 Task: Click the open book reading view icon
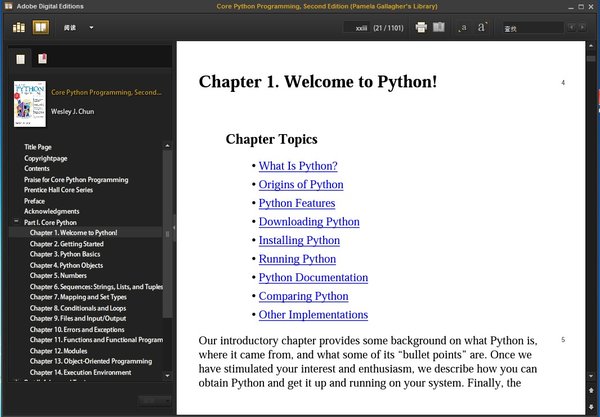40,27
